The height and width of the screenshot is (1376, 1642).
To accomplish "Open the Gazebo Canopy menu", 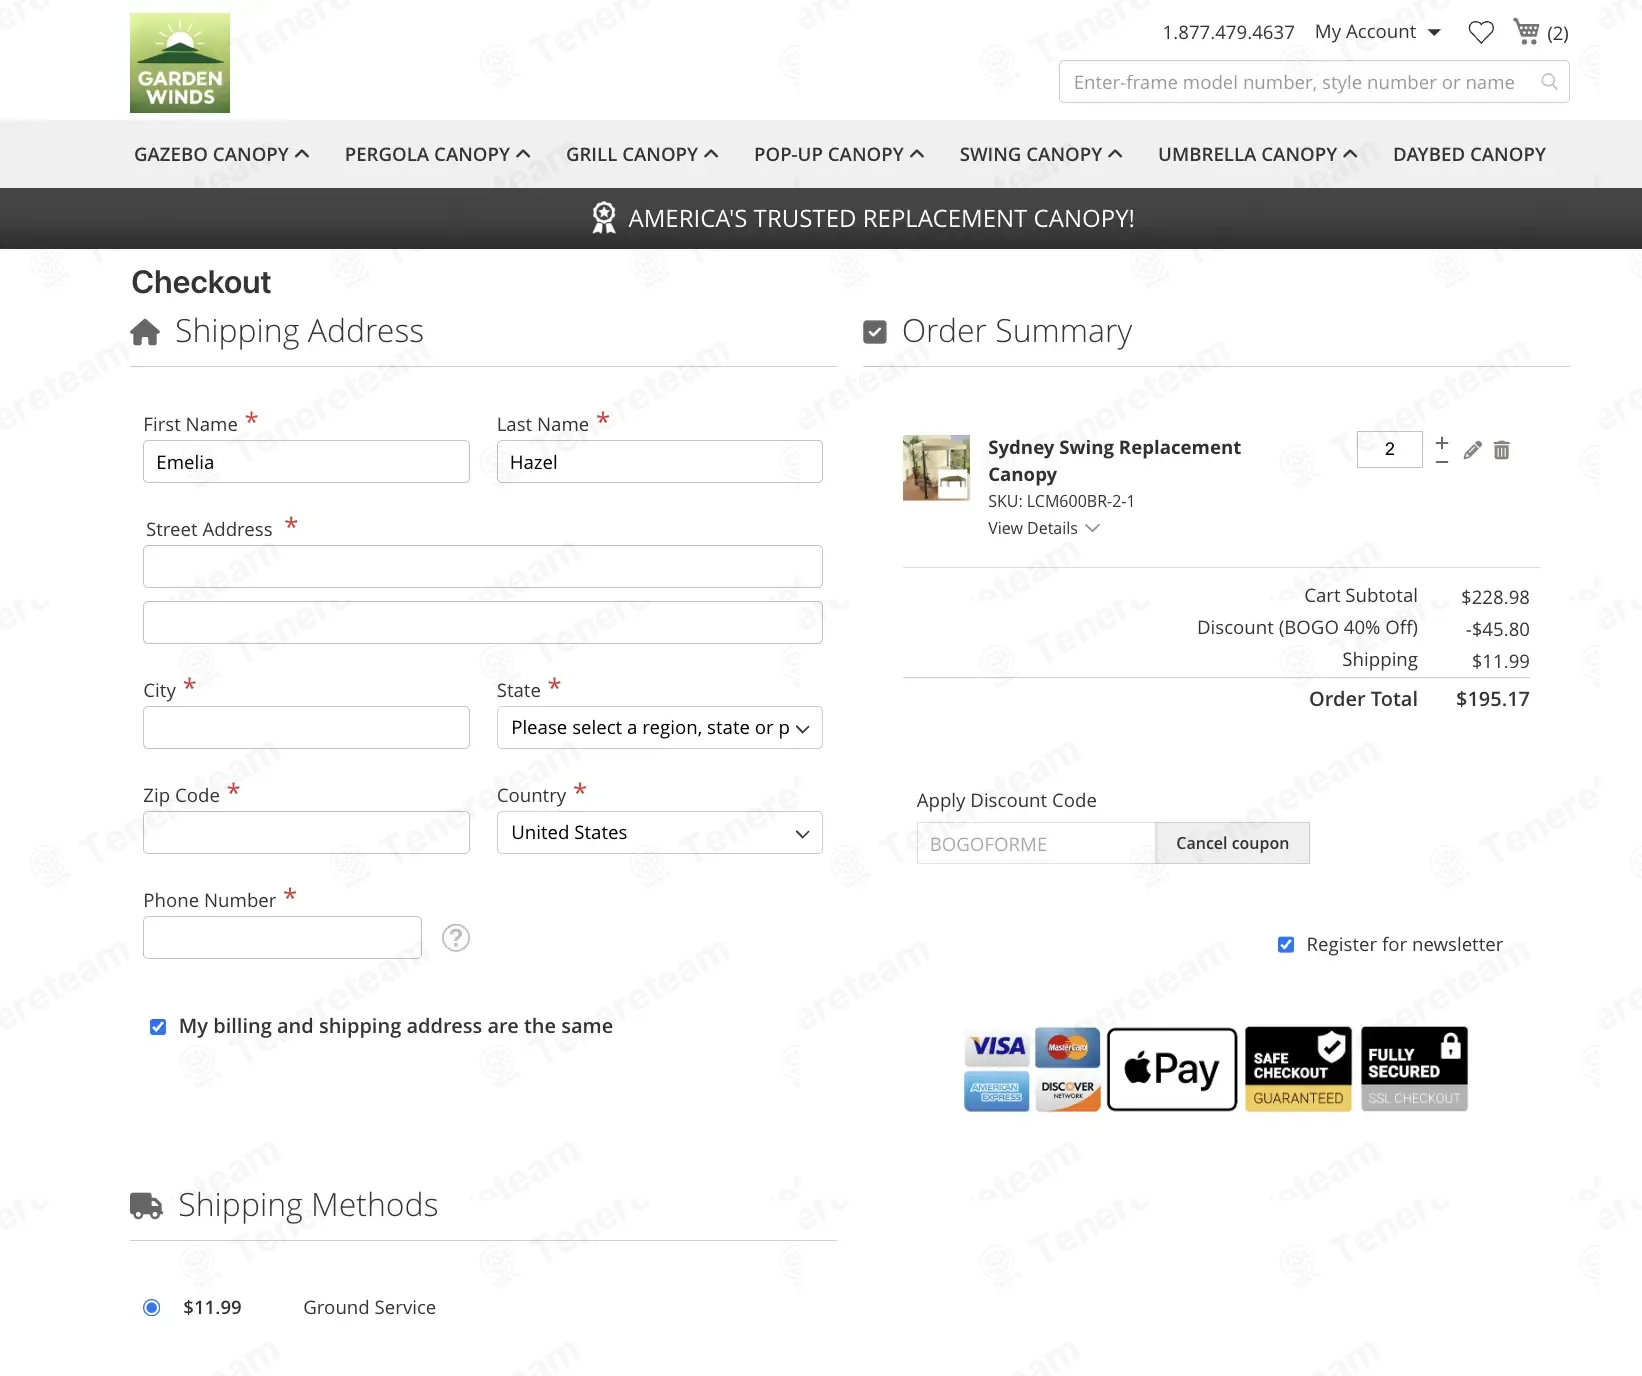I will [221, 154].
